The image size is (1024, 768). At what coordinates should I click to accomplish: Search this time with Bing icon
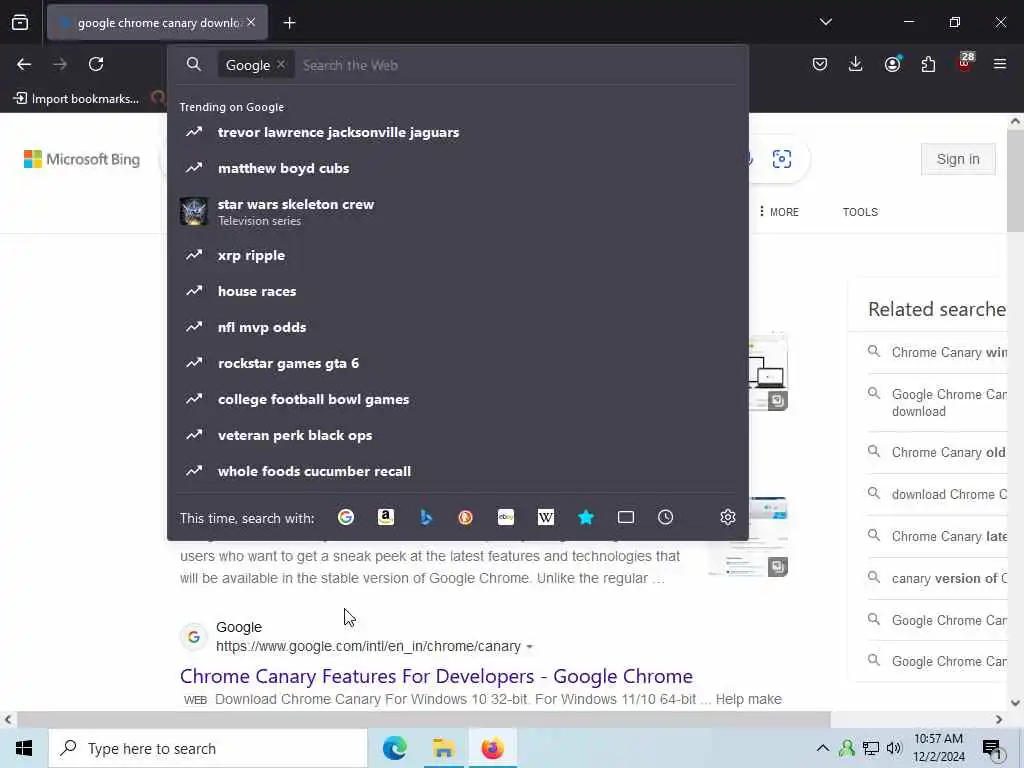pos(426,517)
